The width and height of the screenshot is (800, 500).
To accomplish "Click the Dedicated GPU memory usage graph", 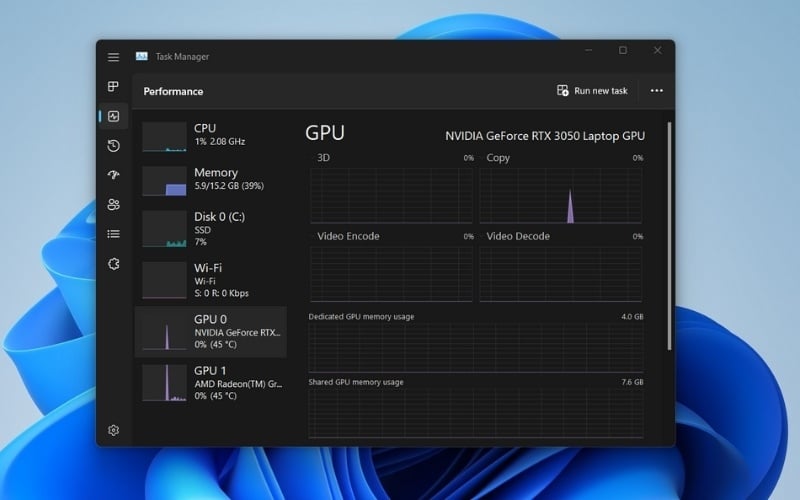I will pos(476,347).
